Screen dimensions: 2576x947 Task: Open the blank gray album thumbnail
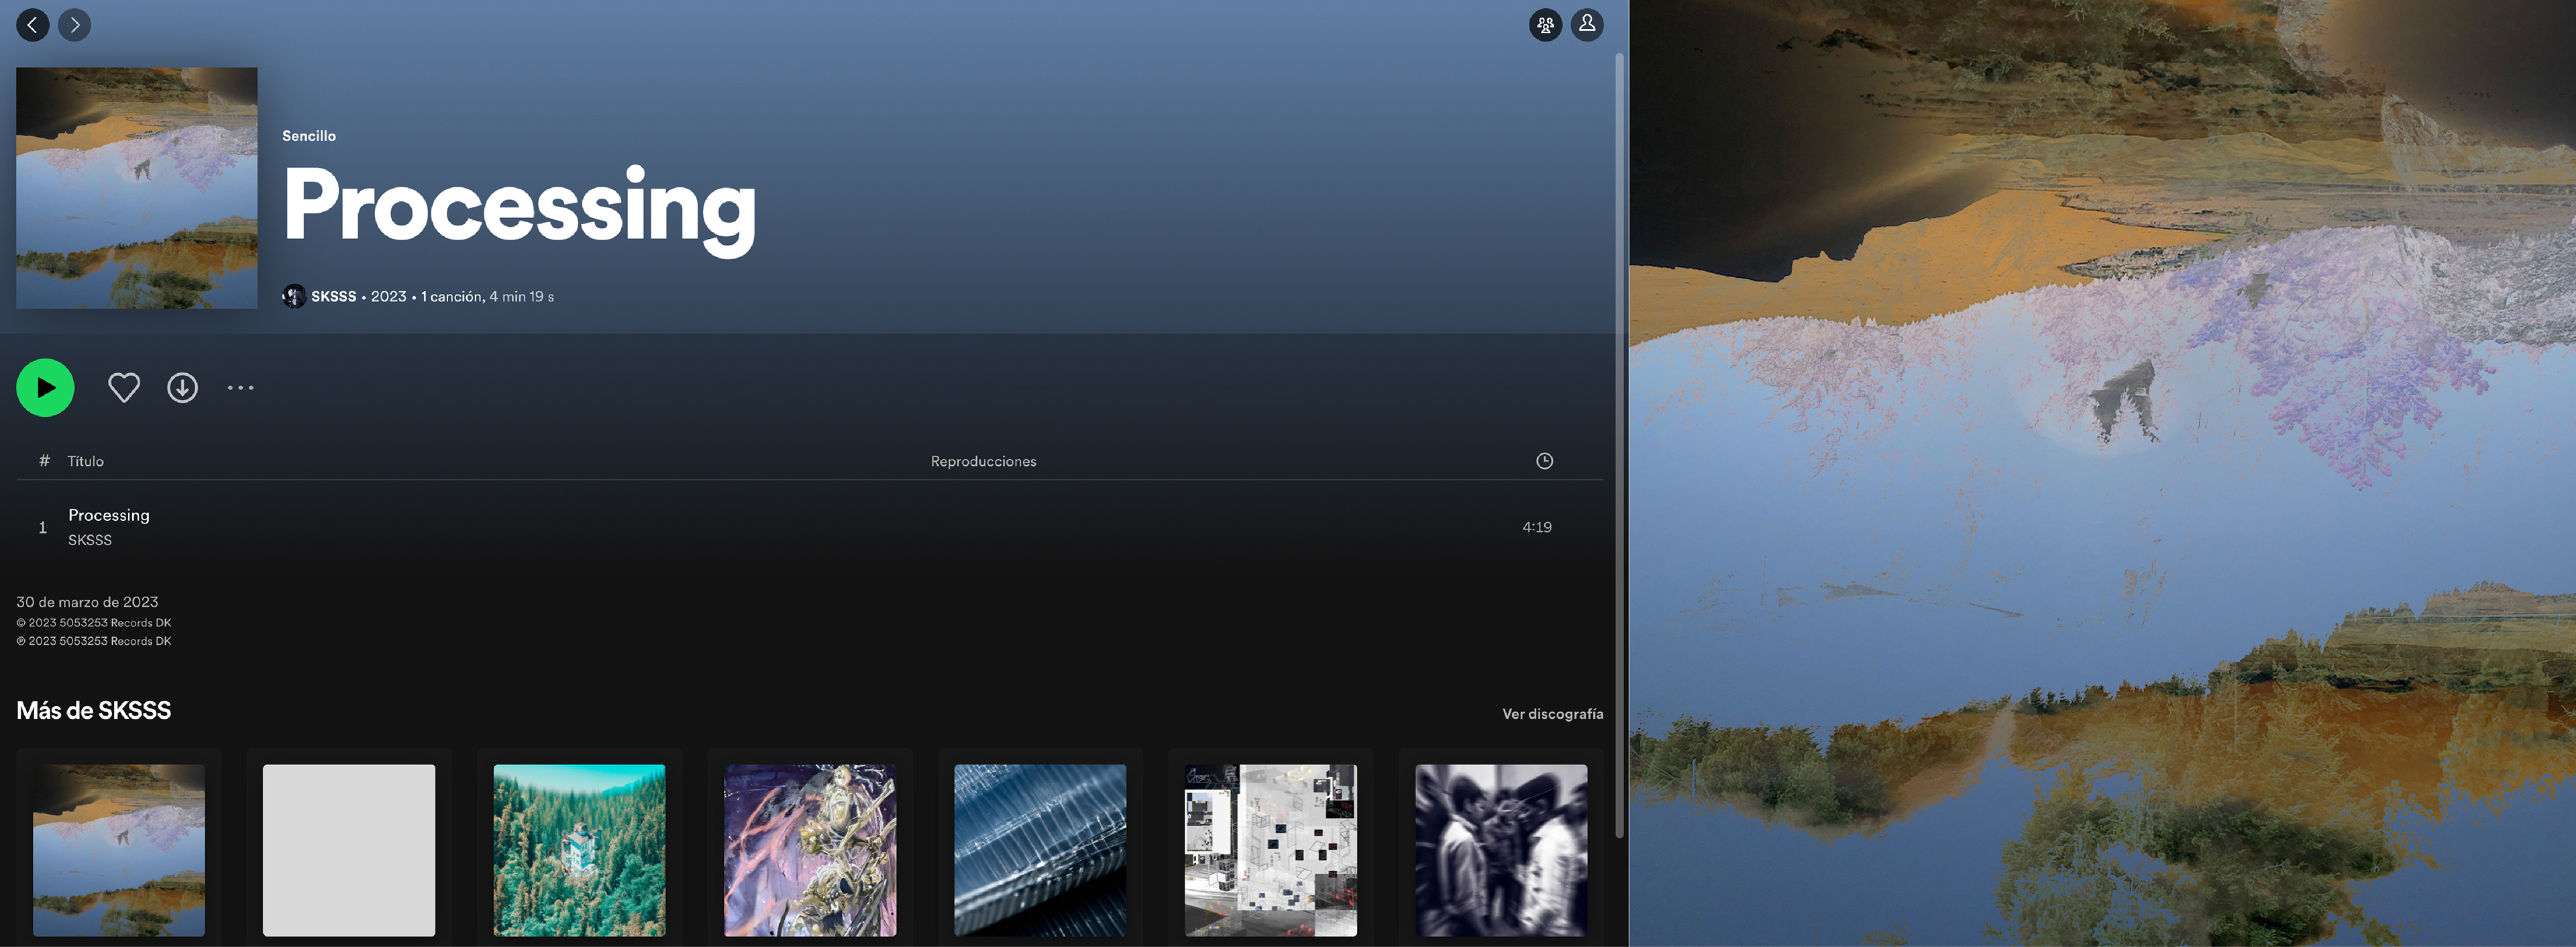pyautogui.click(x=349, y=851)
